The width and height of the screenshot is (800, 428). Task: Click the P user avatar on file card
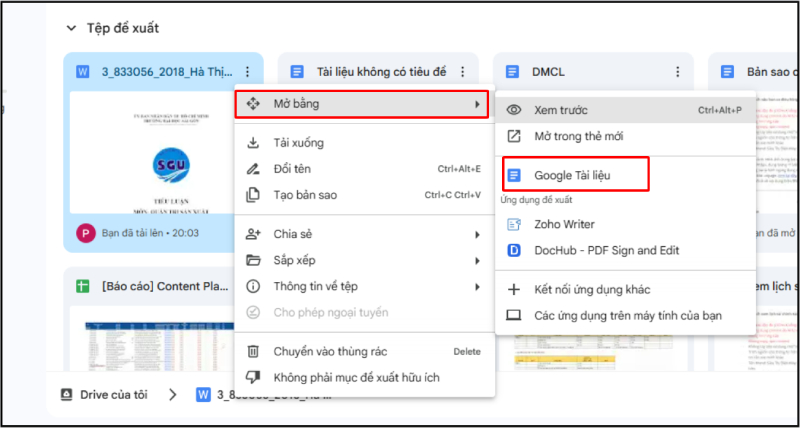click(x=86, y=234)
